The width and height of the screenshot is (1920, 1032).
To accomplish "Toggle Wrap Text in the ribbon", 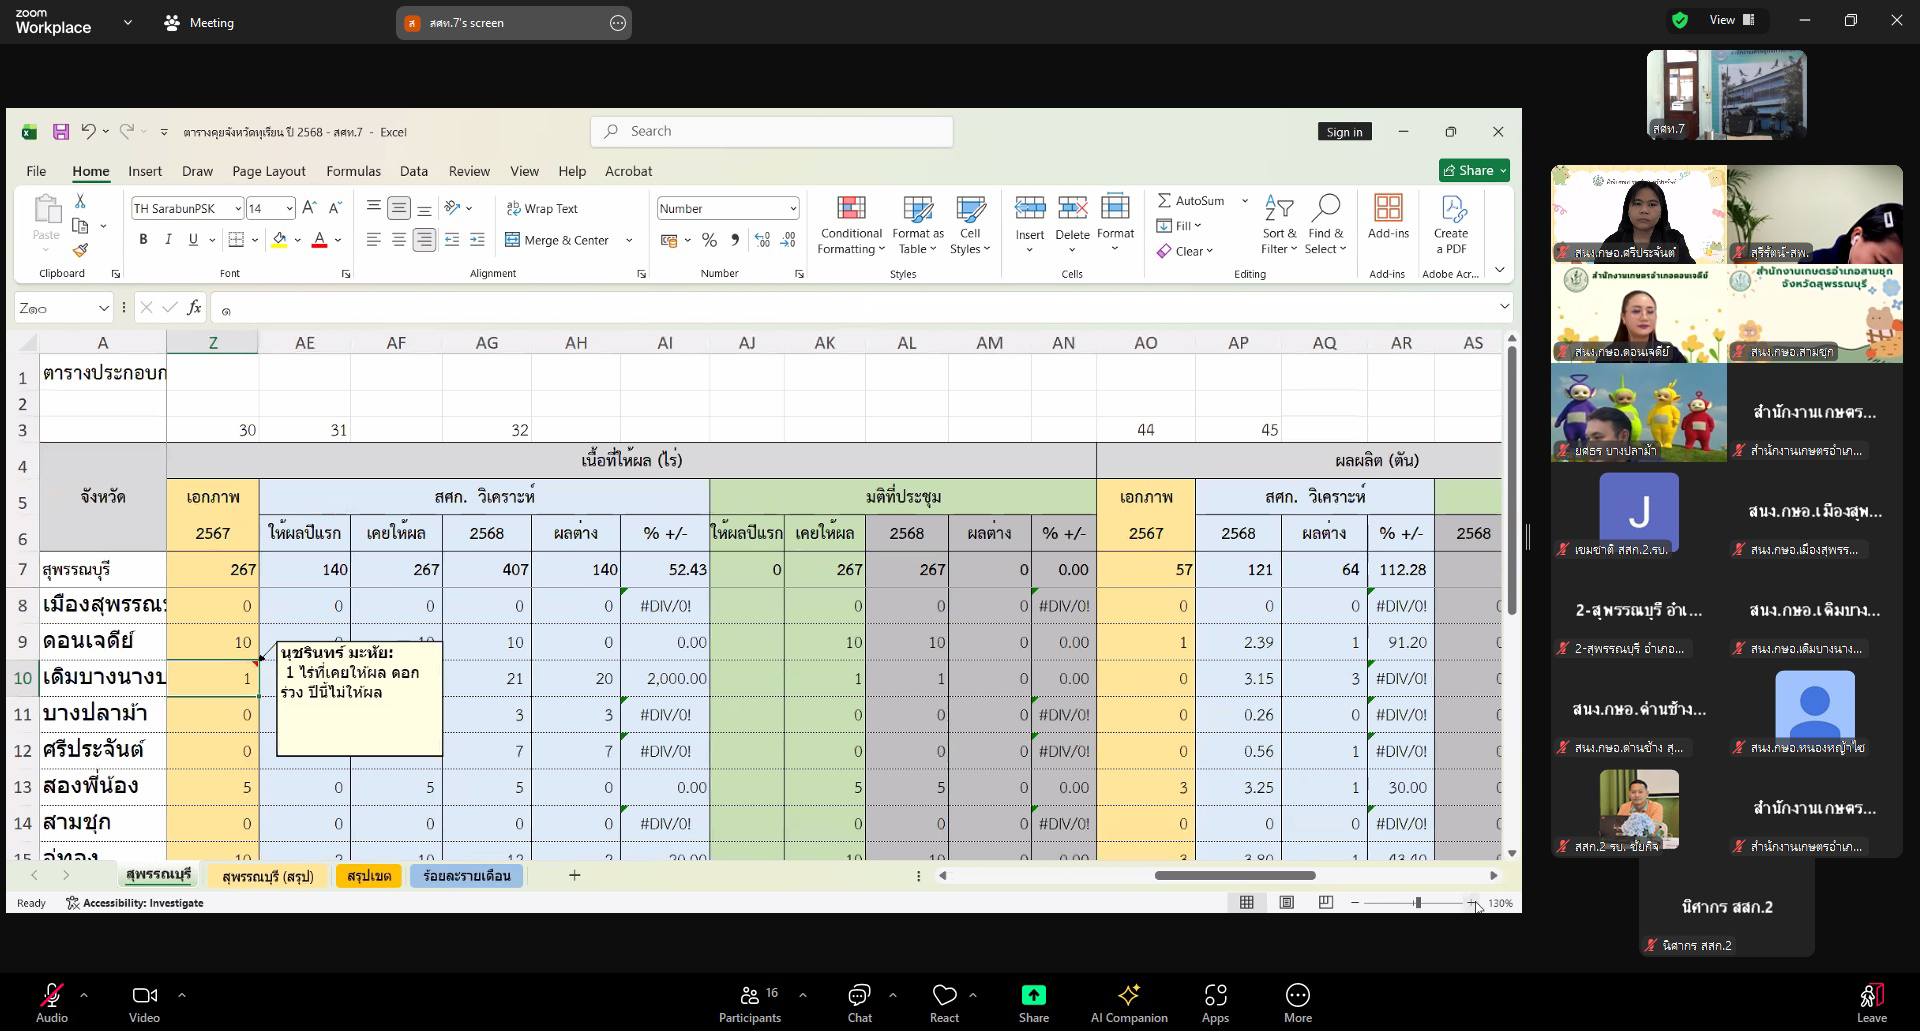I will [542, 209].
